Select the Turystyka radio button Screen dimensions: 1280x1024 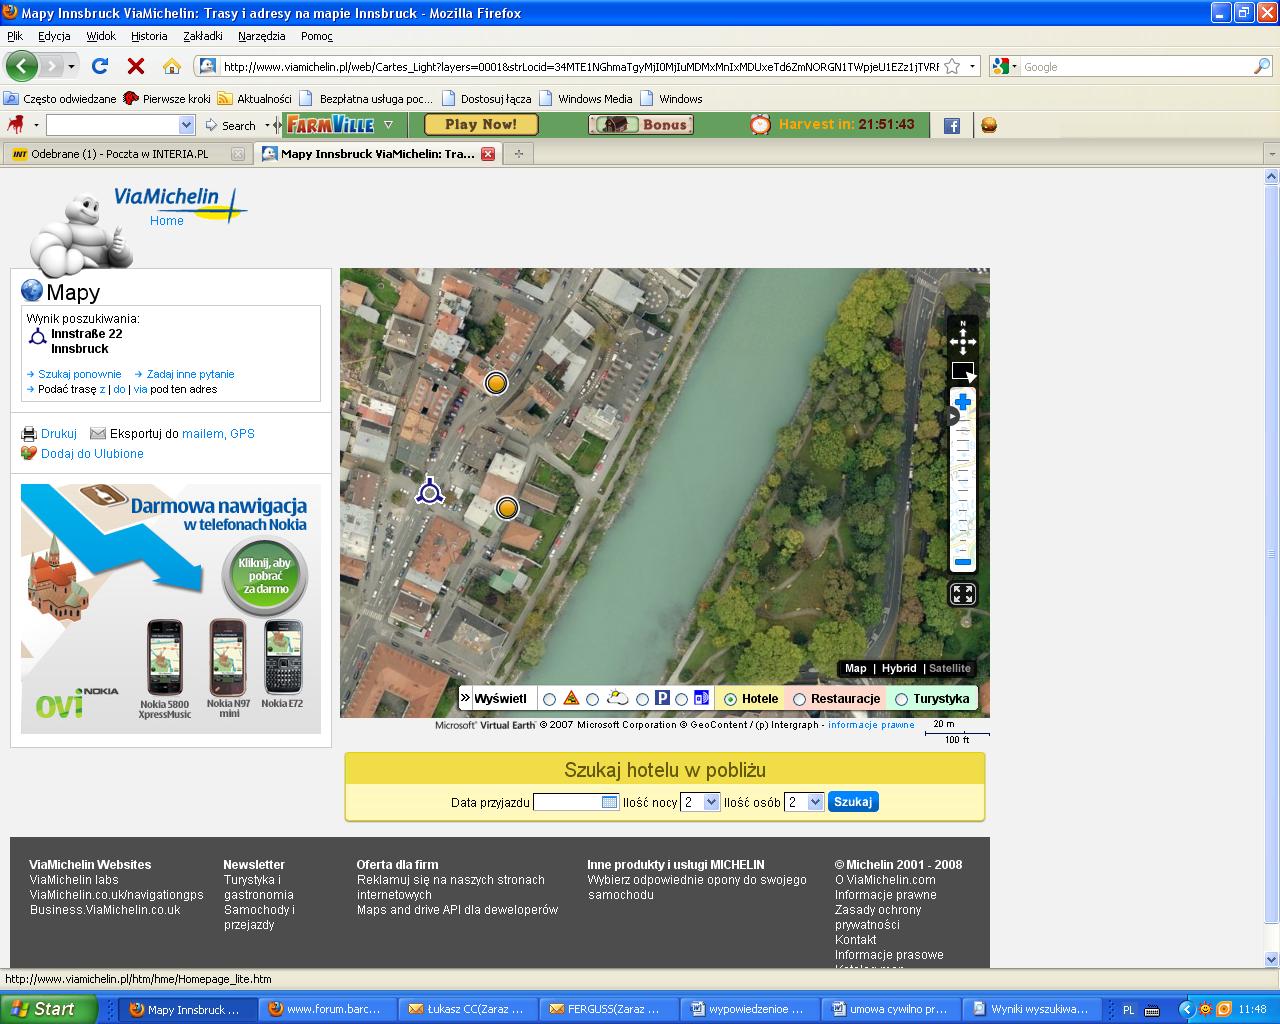pyautogui.click(x=901, y=699)
